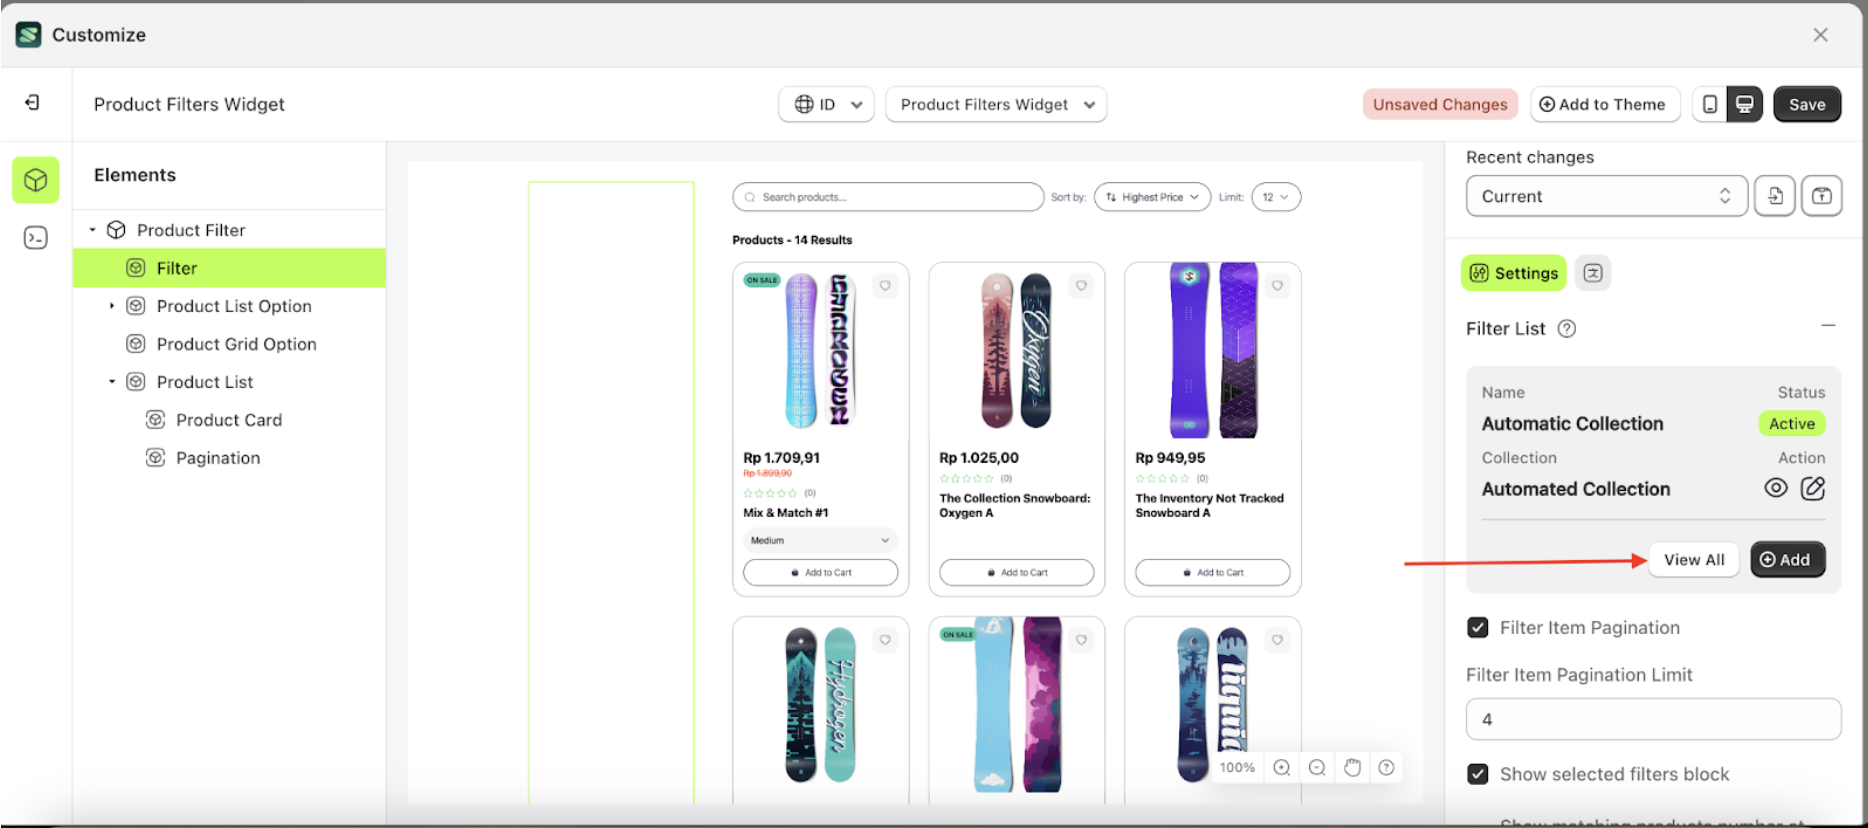The image size is (1868, 828).
Task: Edit the Automated Collection filter
Action: point(1813,488)
